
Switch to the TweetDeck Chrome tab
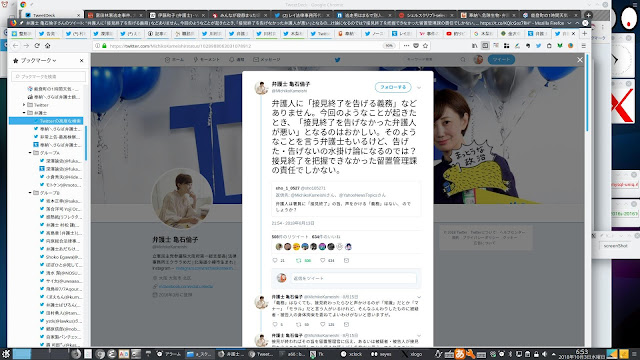pos(52,15)
